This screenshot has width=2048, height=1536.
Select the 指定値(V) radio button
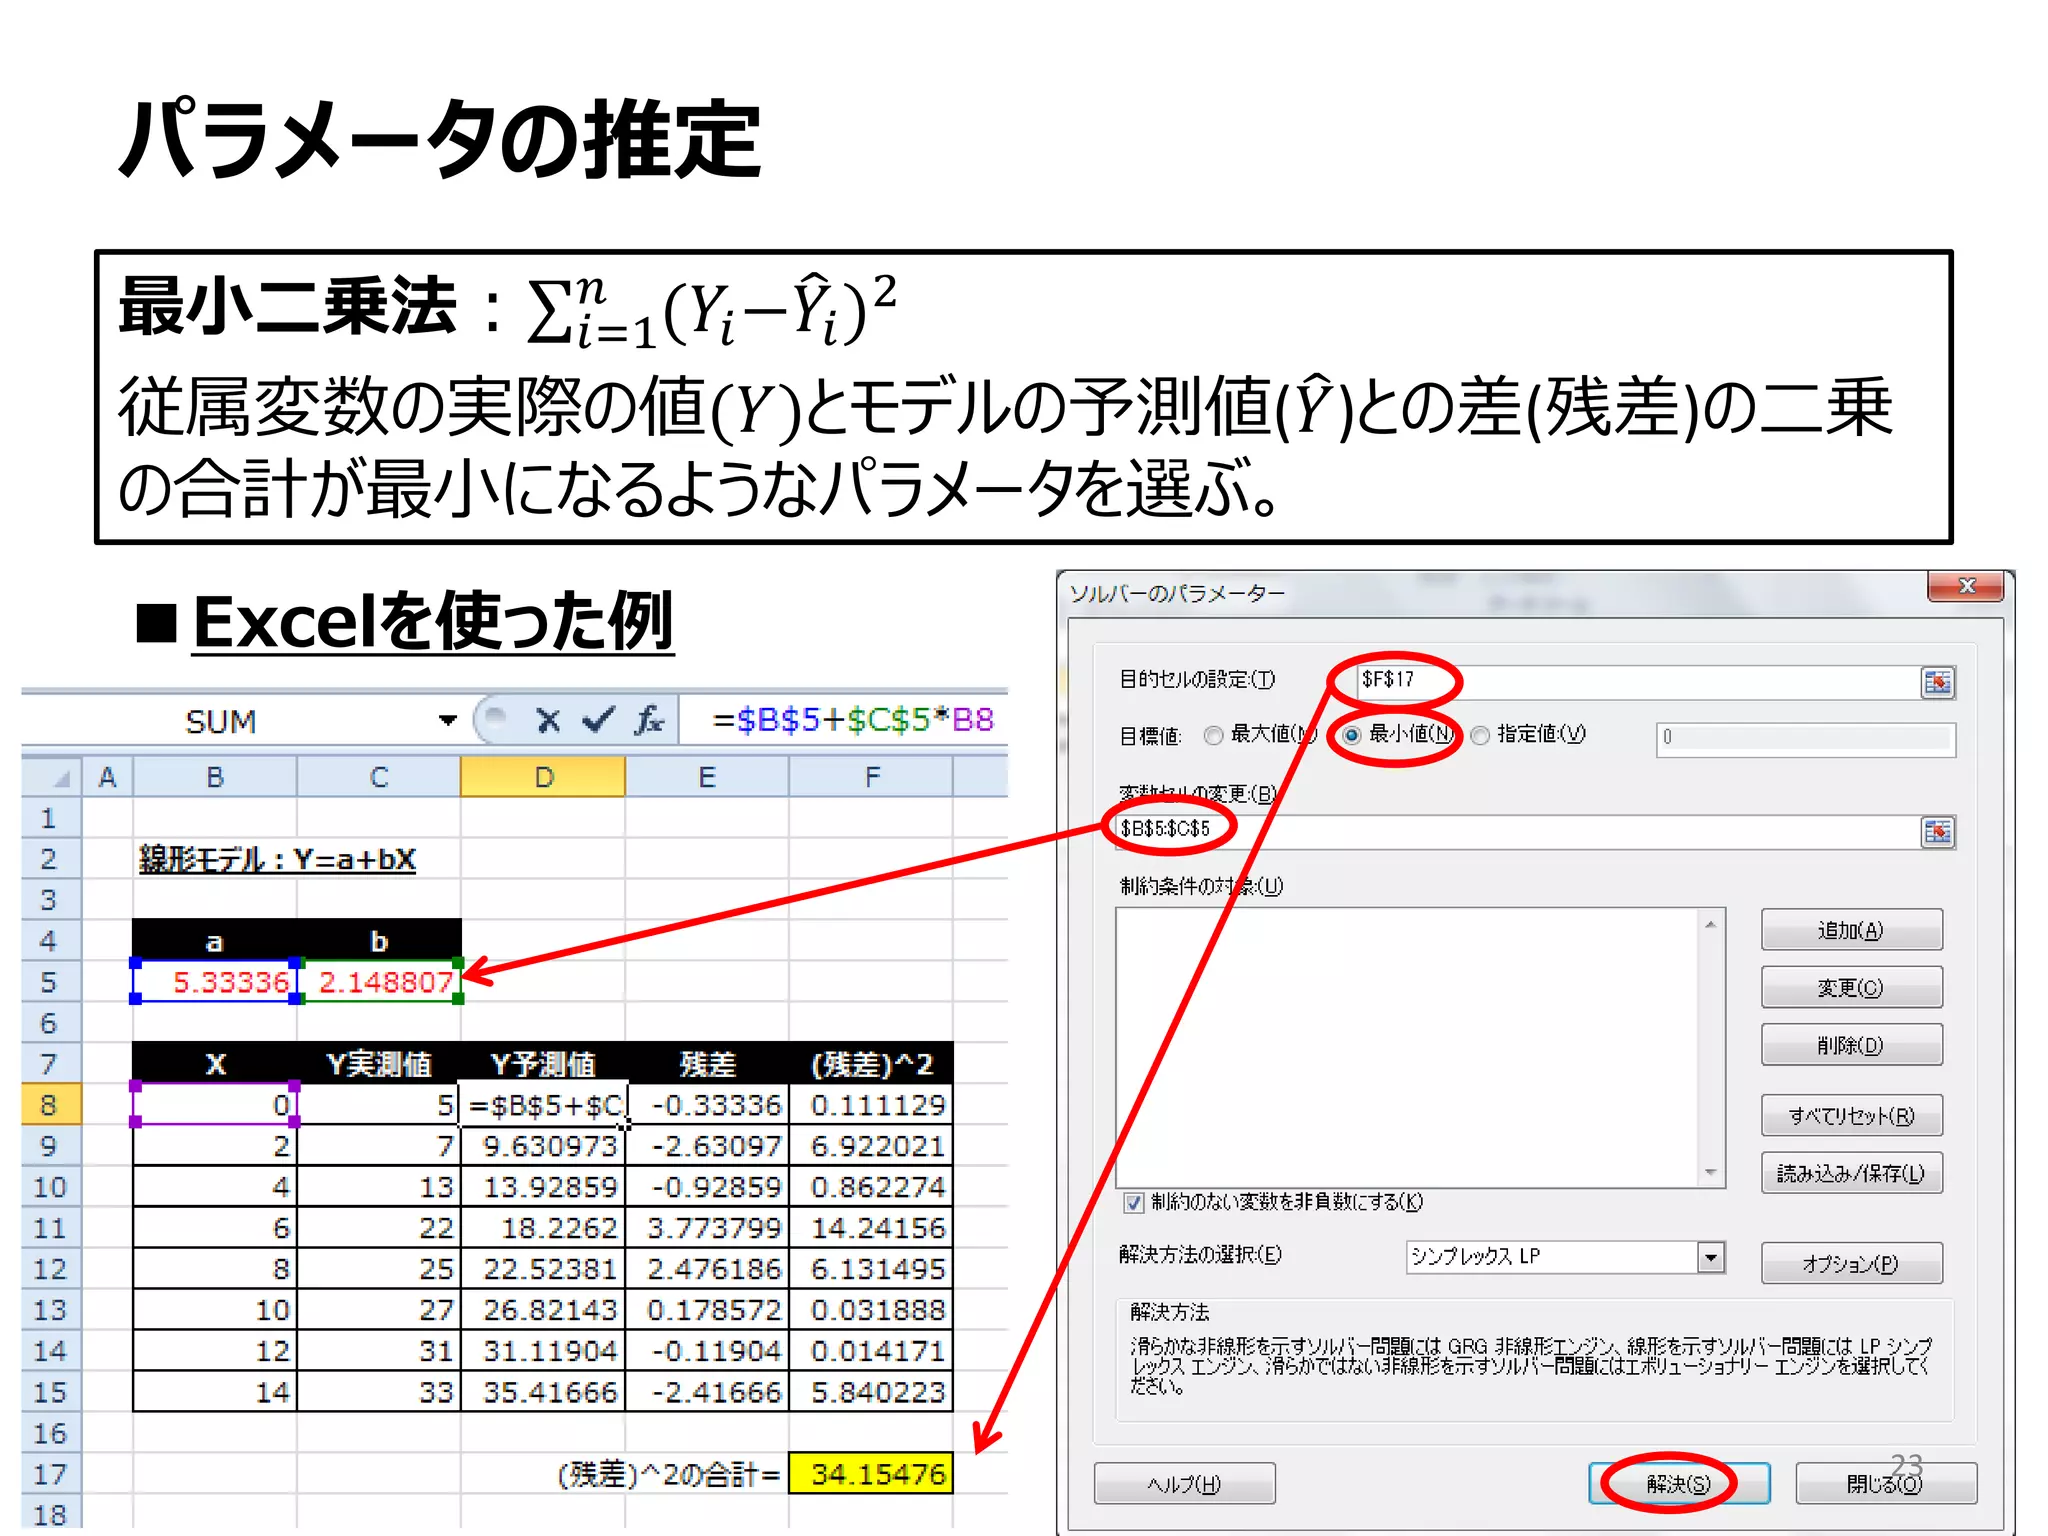click(1480, 735)
